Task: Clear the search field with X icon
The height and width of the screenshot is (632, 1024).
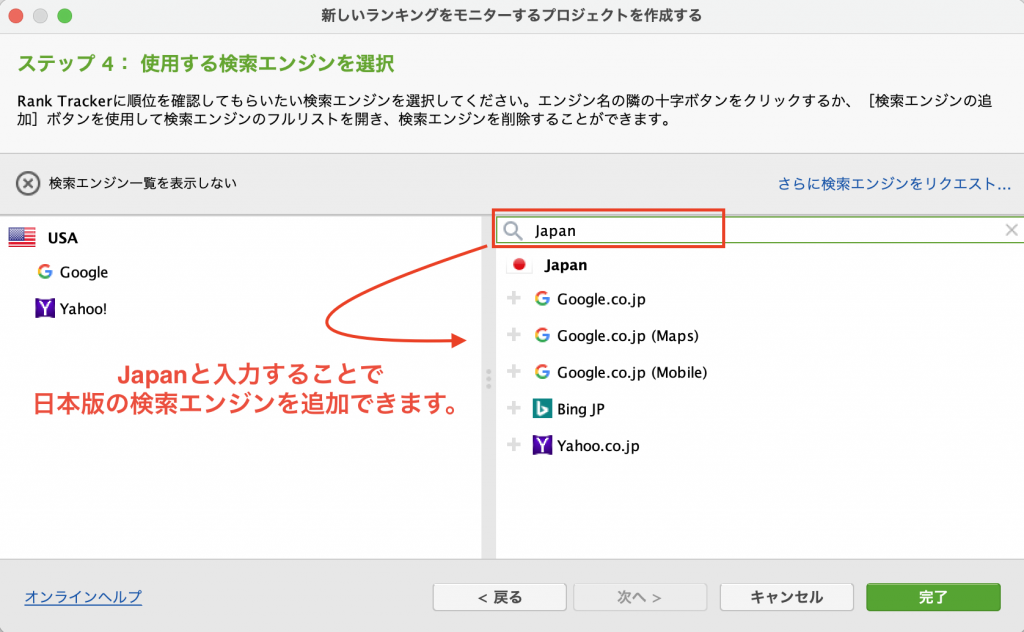Action: [1011, 230]
